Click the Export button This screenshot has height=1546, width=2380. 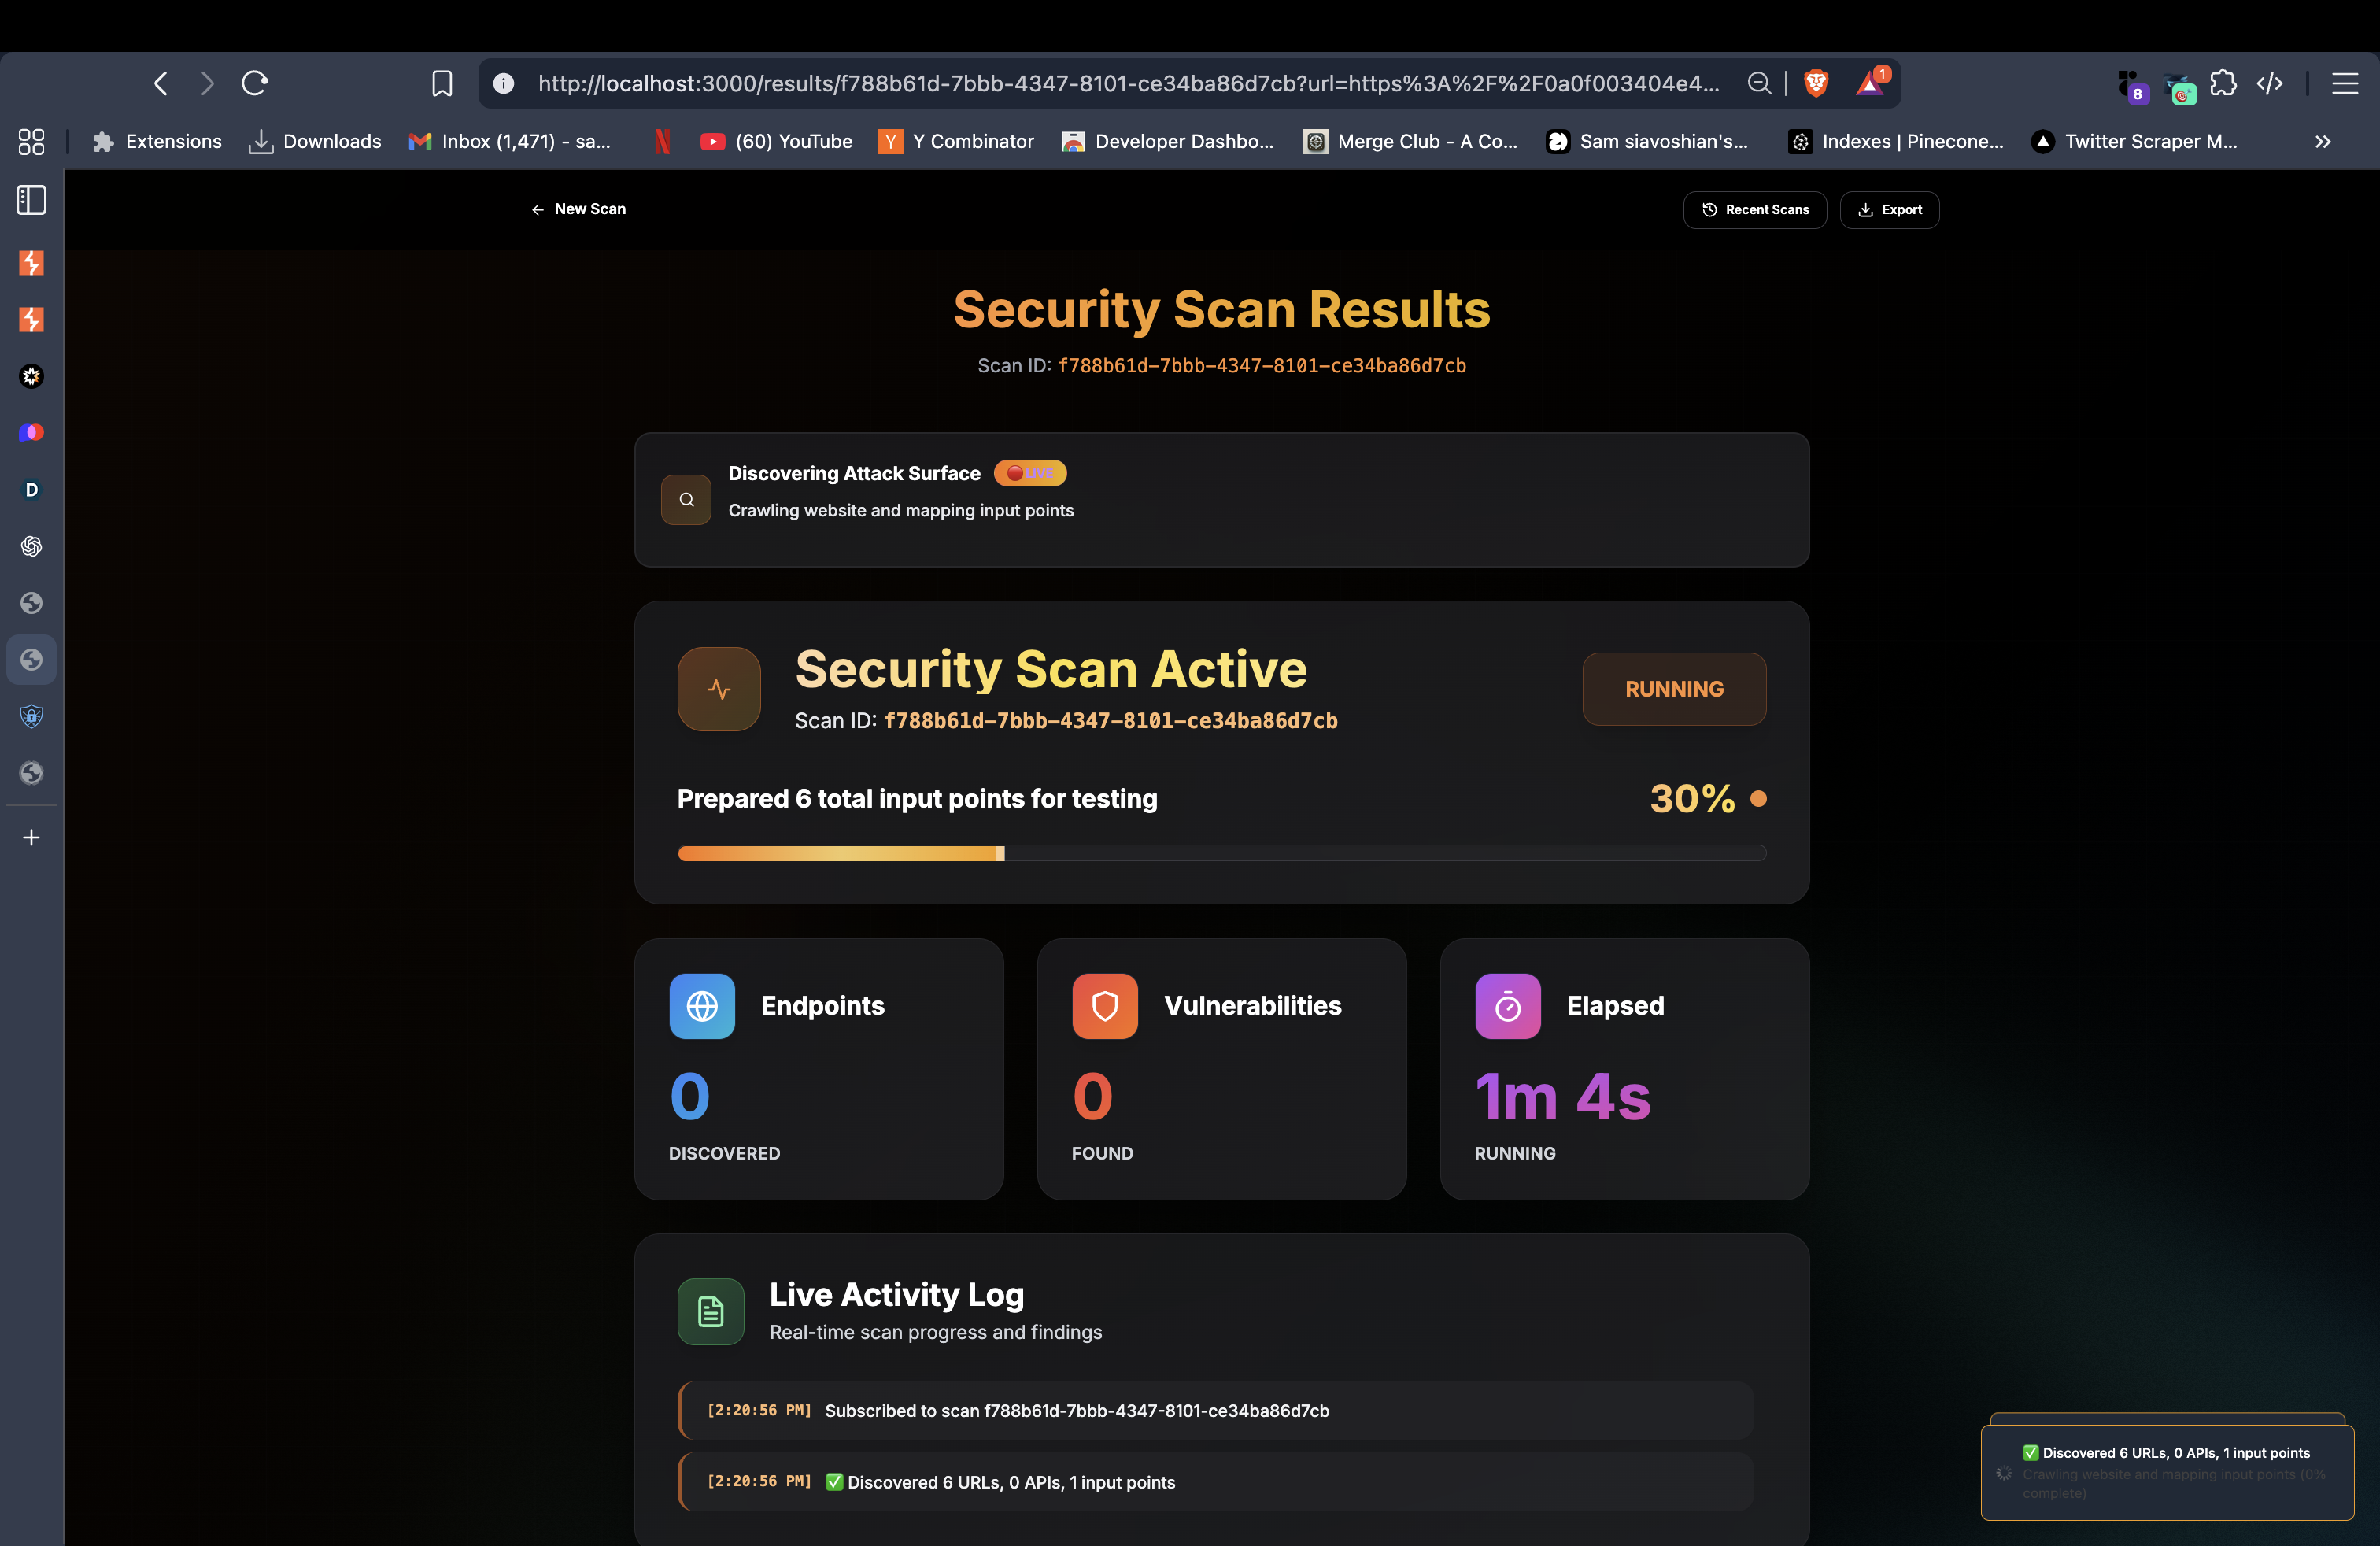coord(1889,210)
